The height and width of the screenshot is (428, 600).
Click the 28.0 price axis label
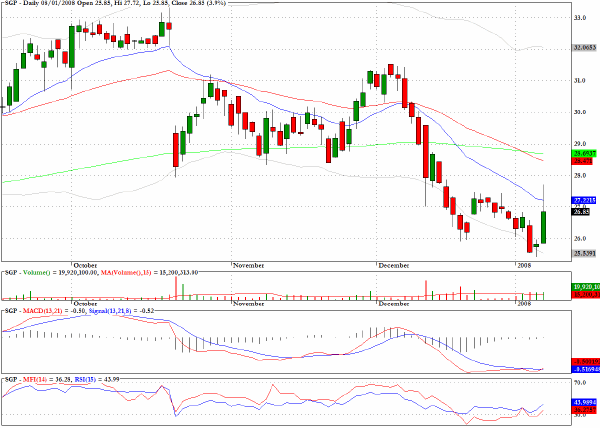pyautogui.click(x=579, y=176)
